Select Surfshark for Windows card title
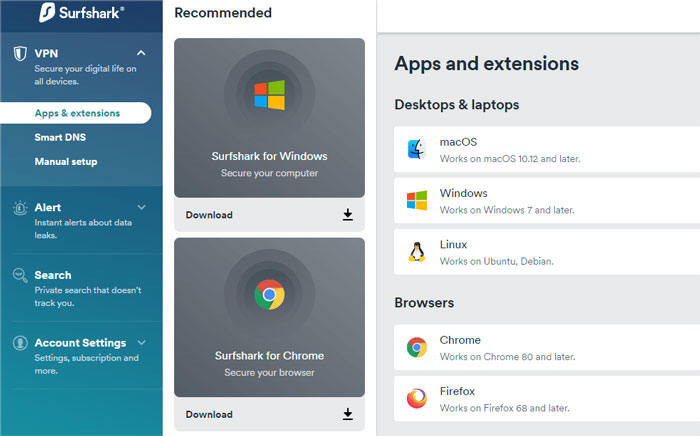The width and height of the screenshot is (700, 436). tap(270, 156)
